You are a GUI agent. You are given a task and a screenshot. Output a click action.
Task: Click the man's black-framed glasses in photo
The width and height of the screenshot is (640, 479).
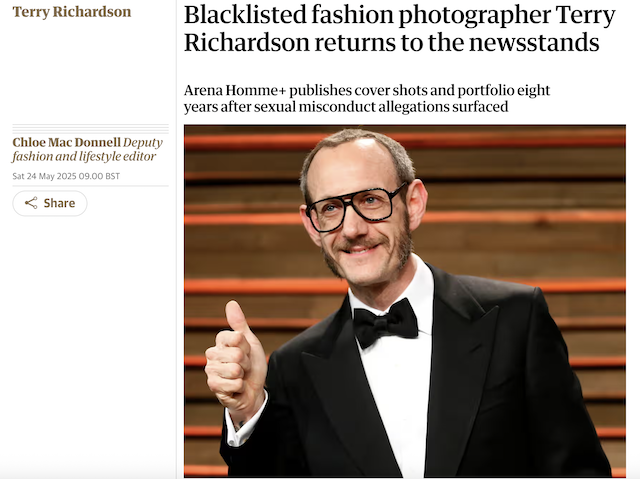tap(355, 208)
